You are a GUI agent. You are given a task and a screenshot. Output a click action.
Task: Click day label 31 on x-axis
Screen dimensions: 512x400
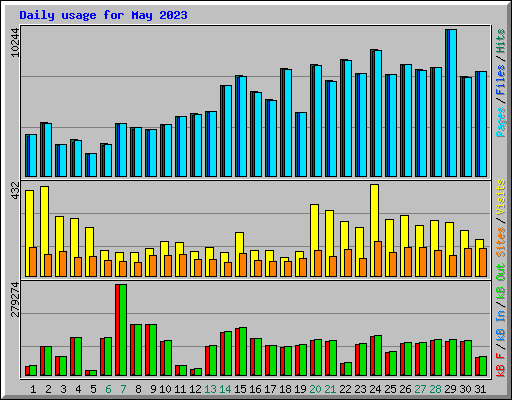[x=480, y=389]
